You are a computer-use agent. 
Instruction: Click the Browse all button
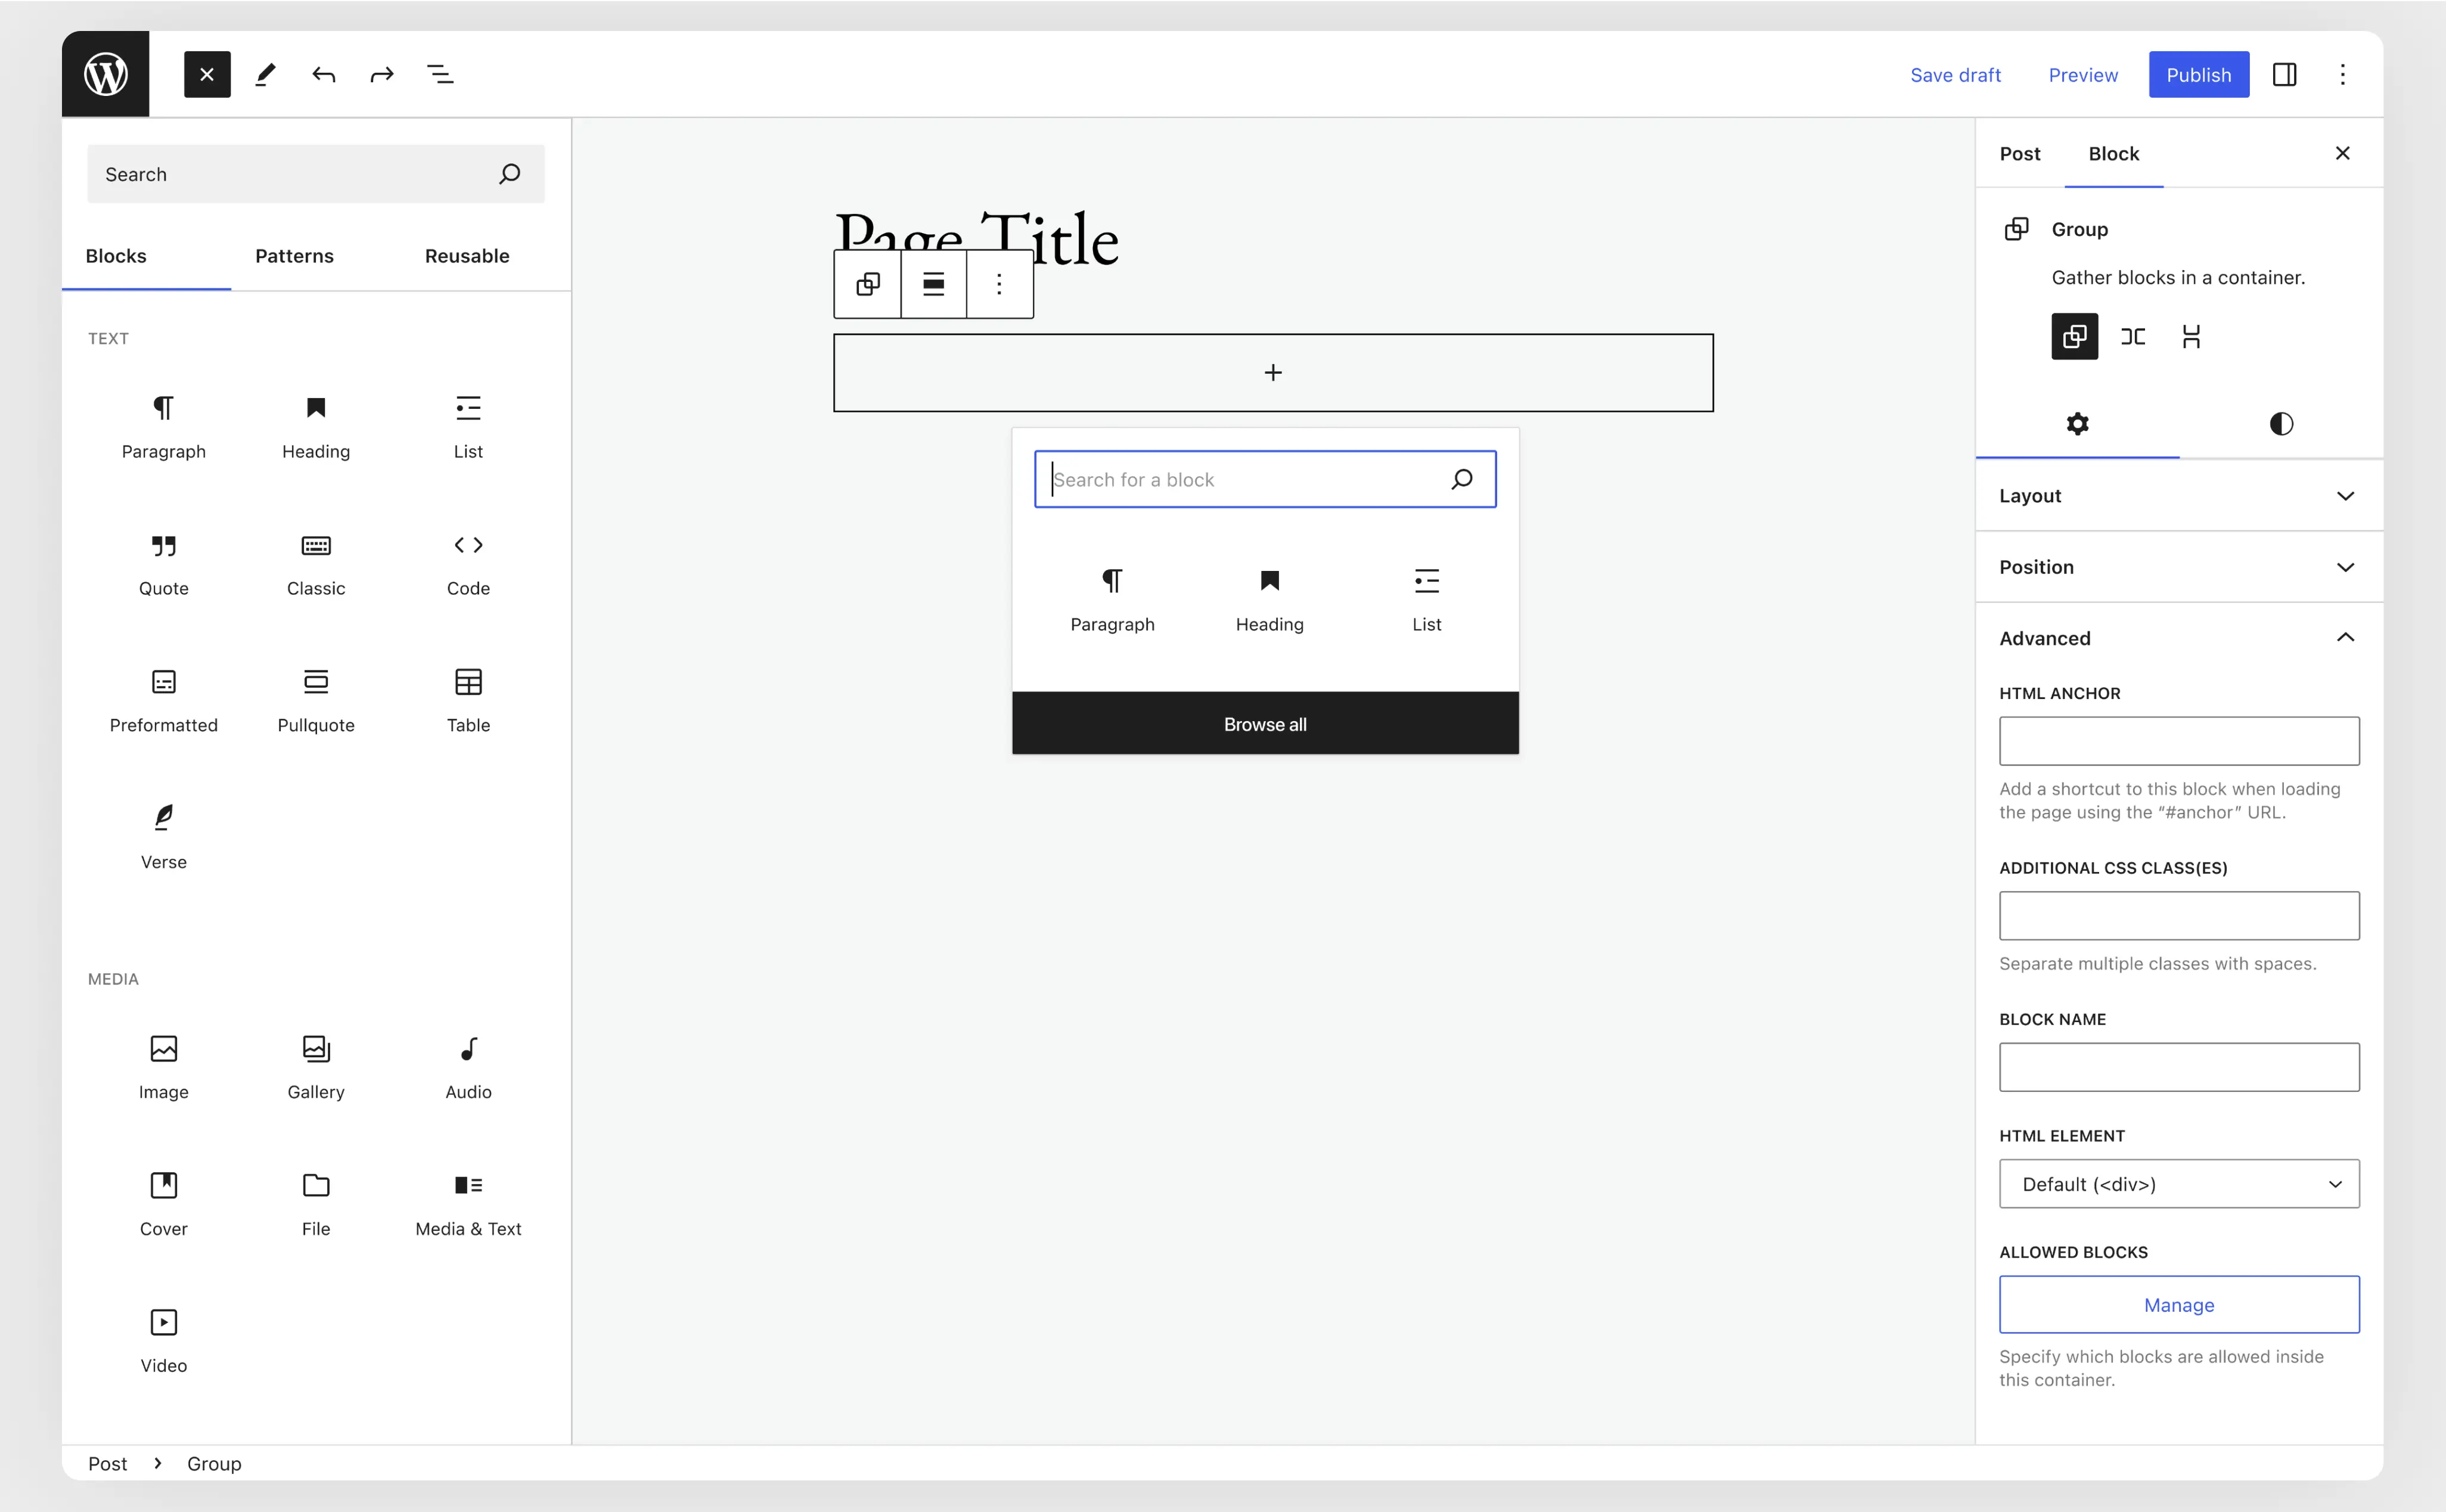tap(1265, 724)
